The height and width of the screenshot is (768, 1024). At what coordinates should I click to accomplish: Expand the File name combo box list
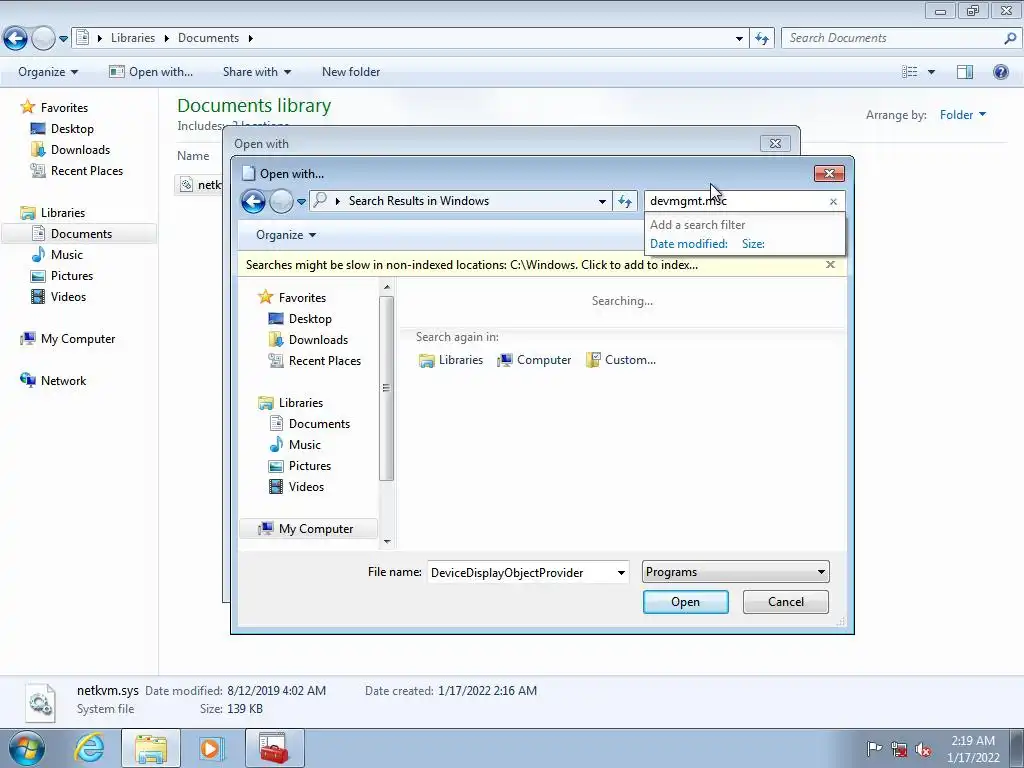tap(621, 573)
